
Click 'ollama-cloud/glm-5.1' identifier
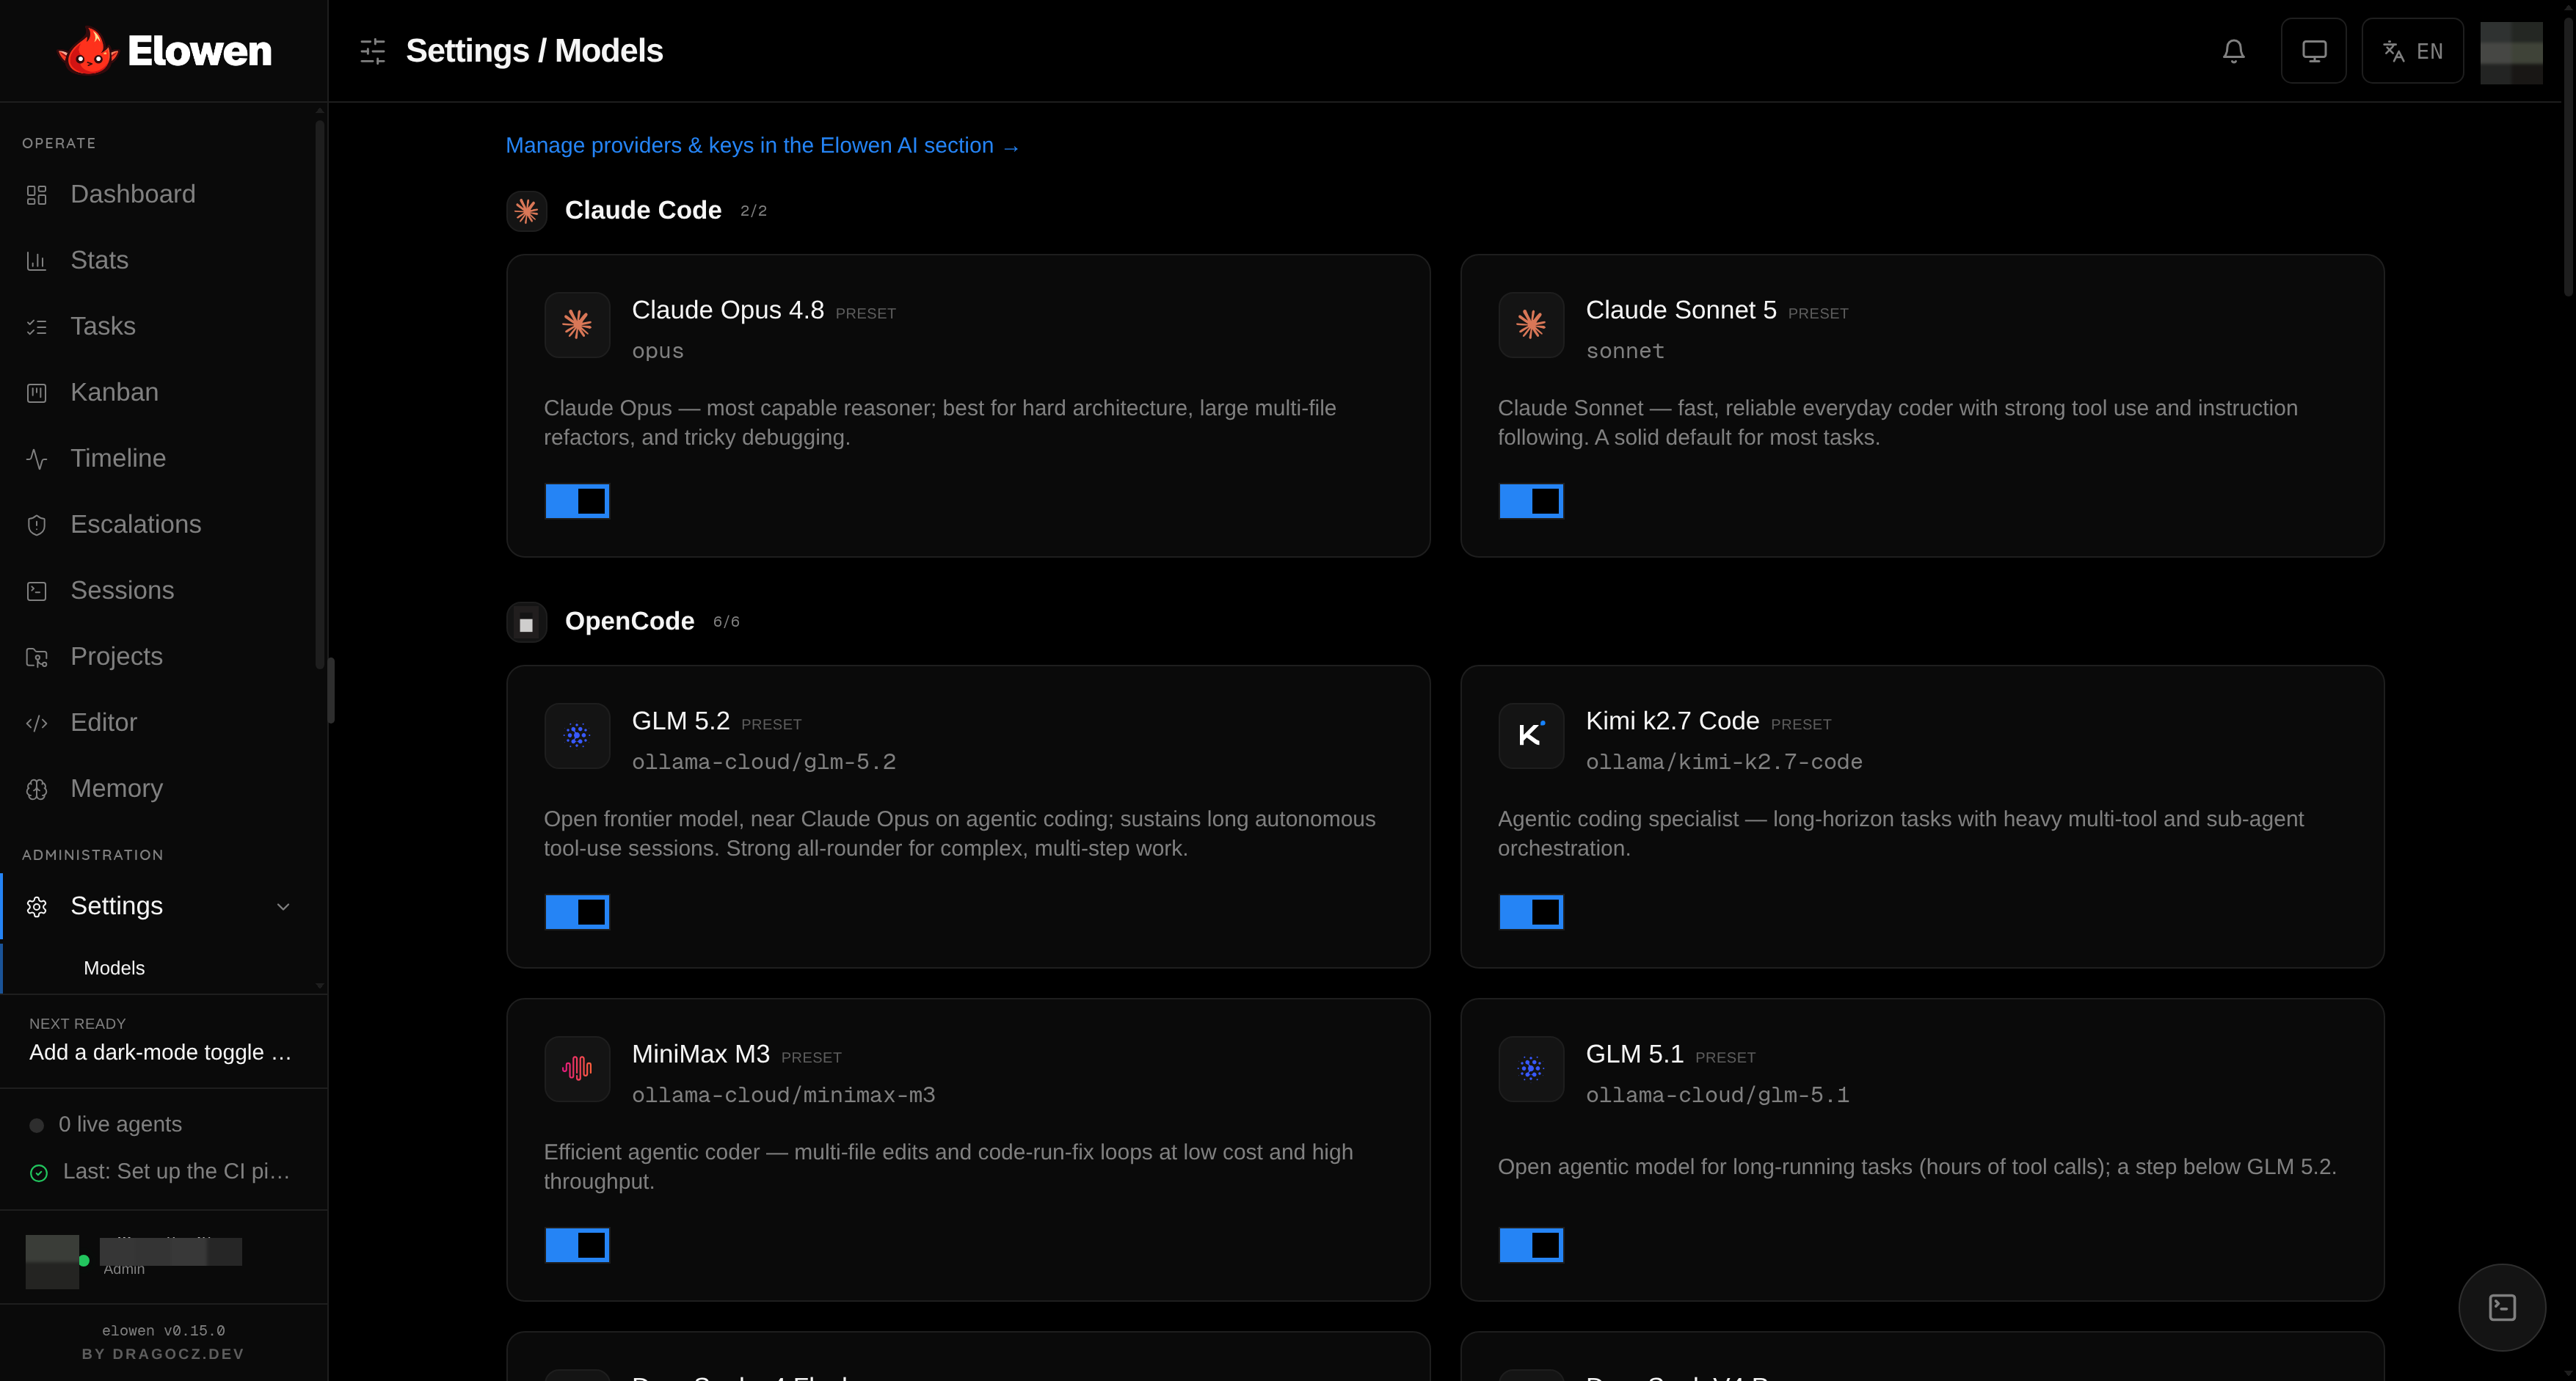click(1717, 1095)
